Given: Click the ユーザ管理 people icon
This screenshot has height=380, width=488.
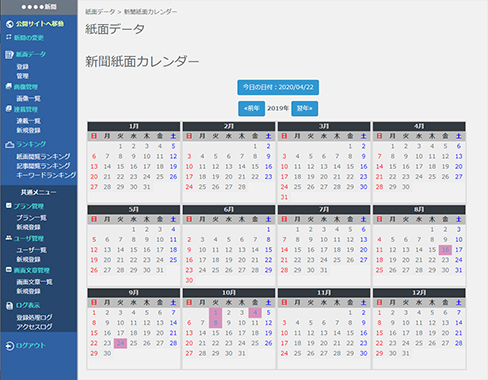Looking at the screenshot, I should click(9, 238).
